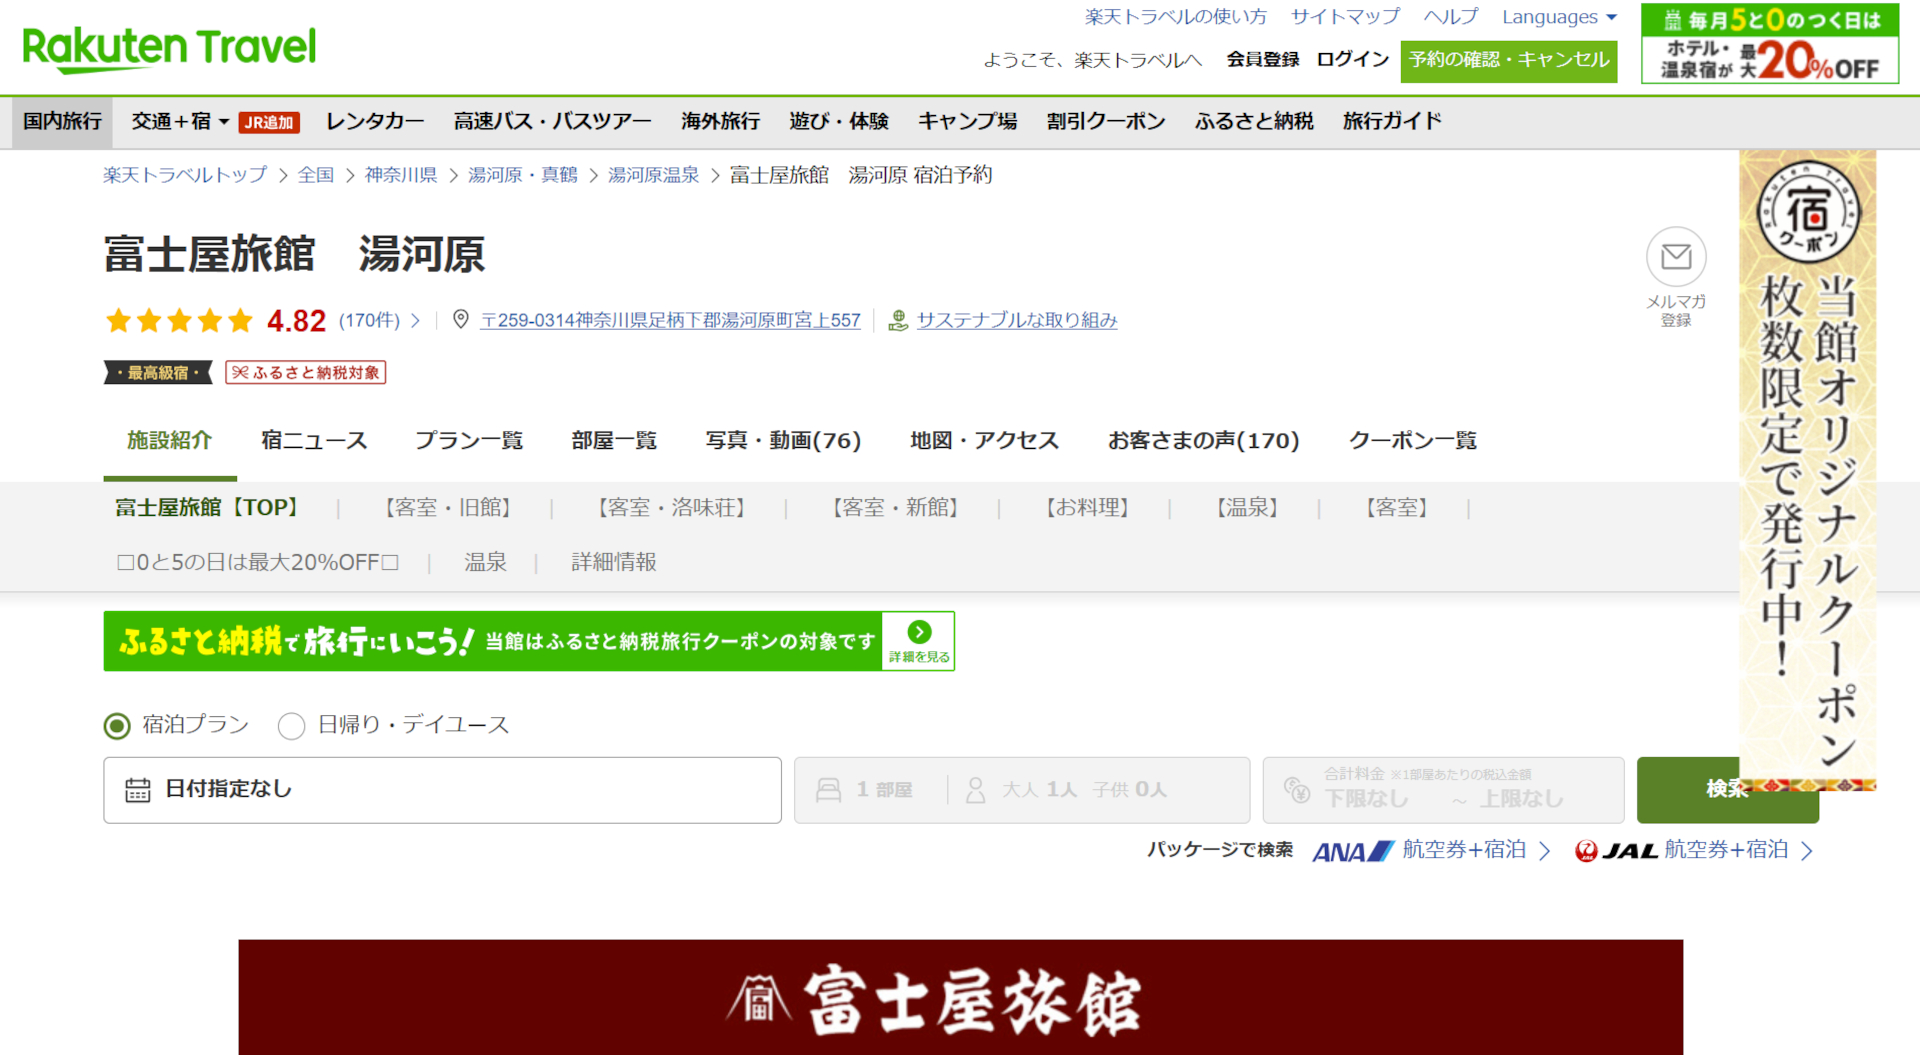Open キャンプ場 in the navigation bar

click(x=967, y=121)
